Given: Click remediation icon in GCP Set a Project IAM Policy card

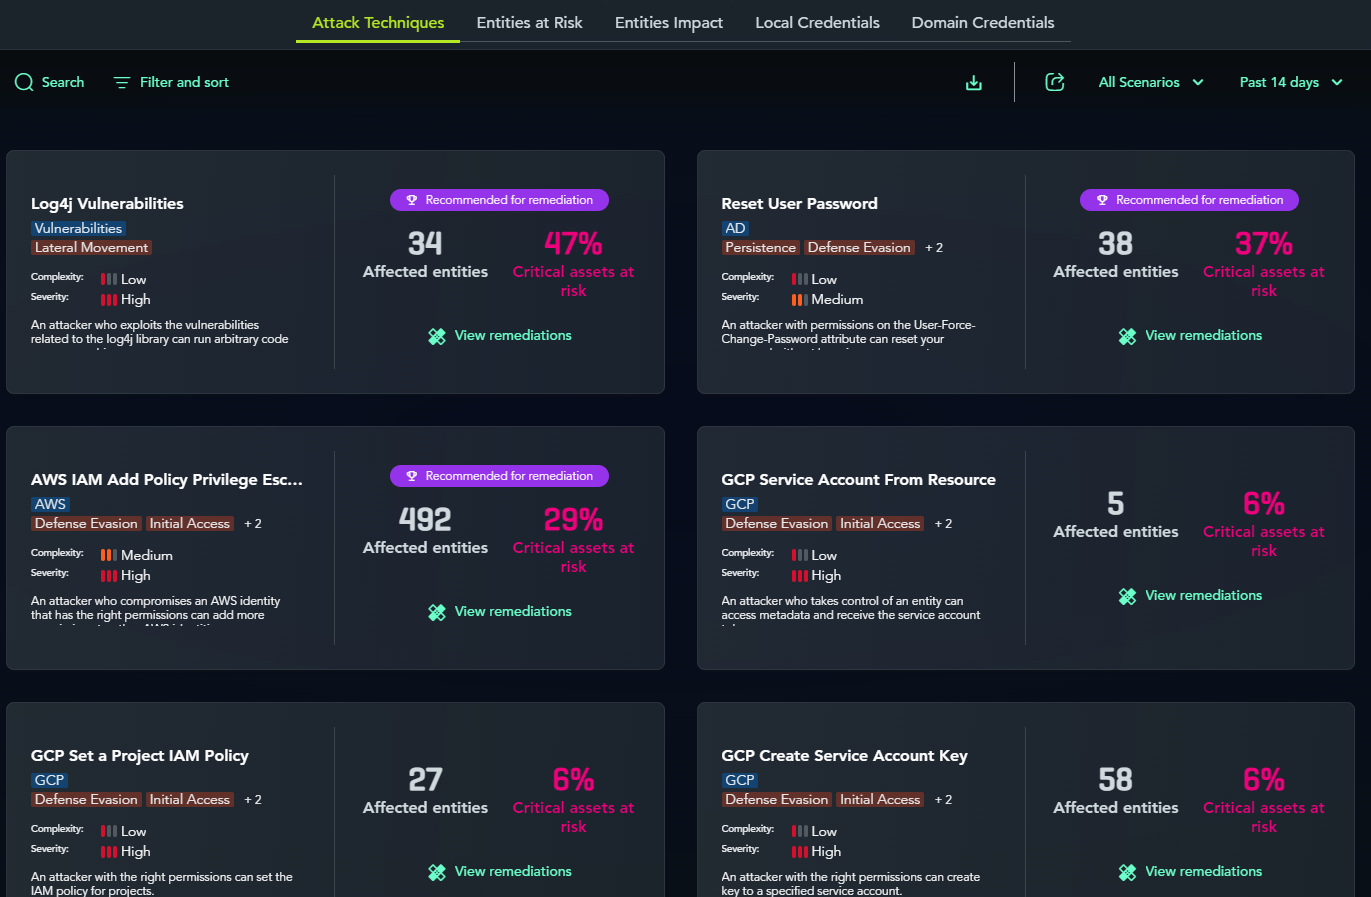Looking at the screenshot, I should click(x=437, y=872).
